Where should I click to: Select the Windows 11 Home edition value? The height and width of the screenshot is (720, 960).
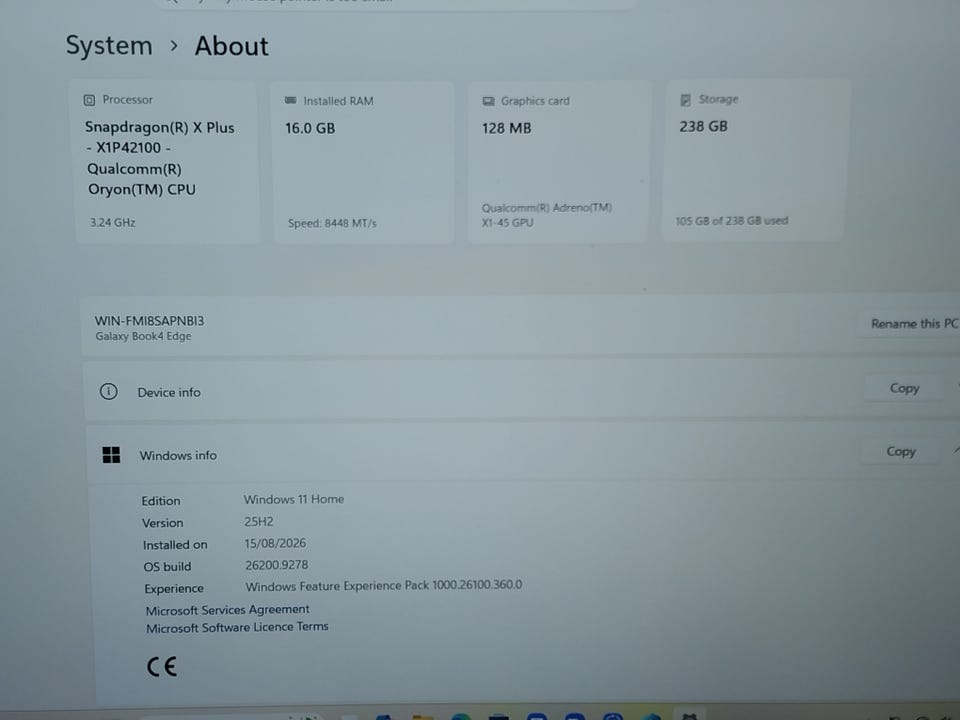[x=294, y=499]
